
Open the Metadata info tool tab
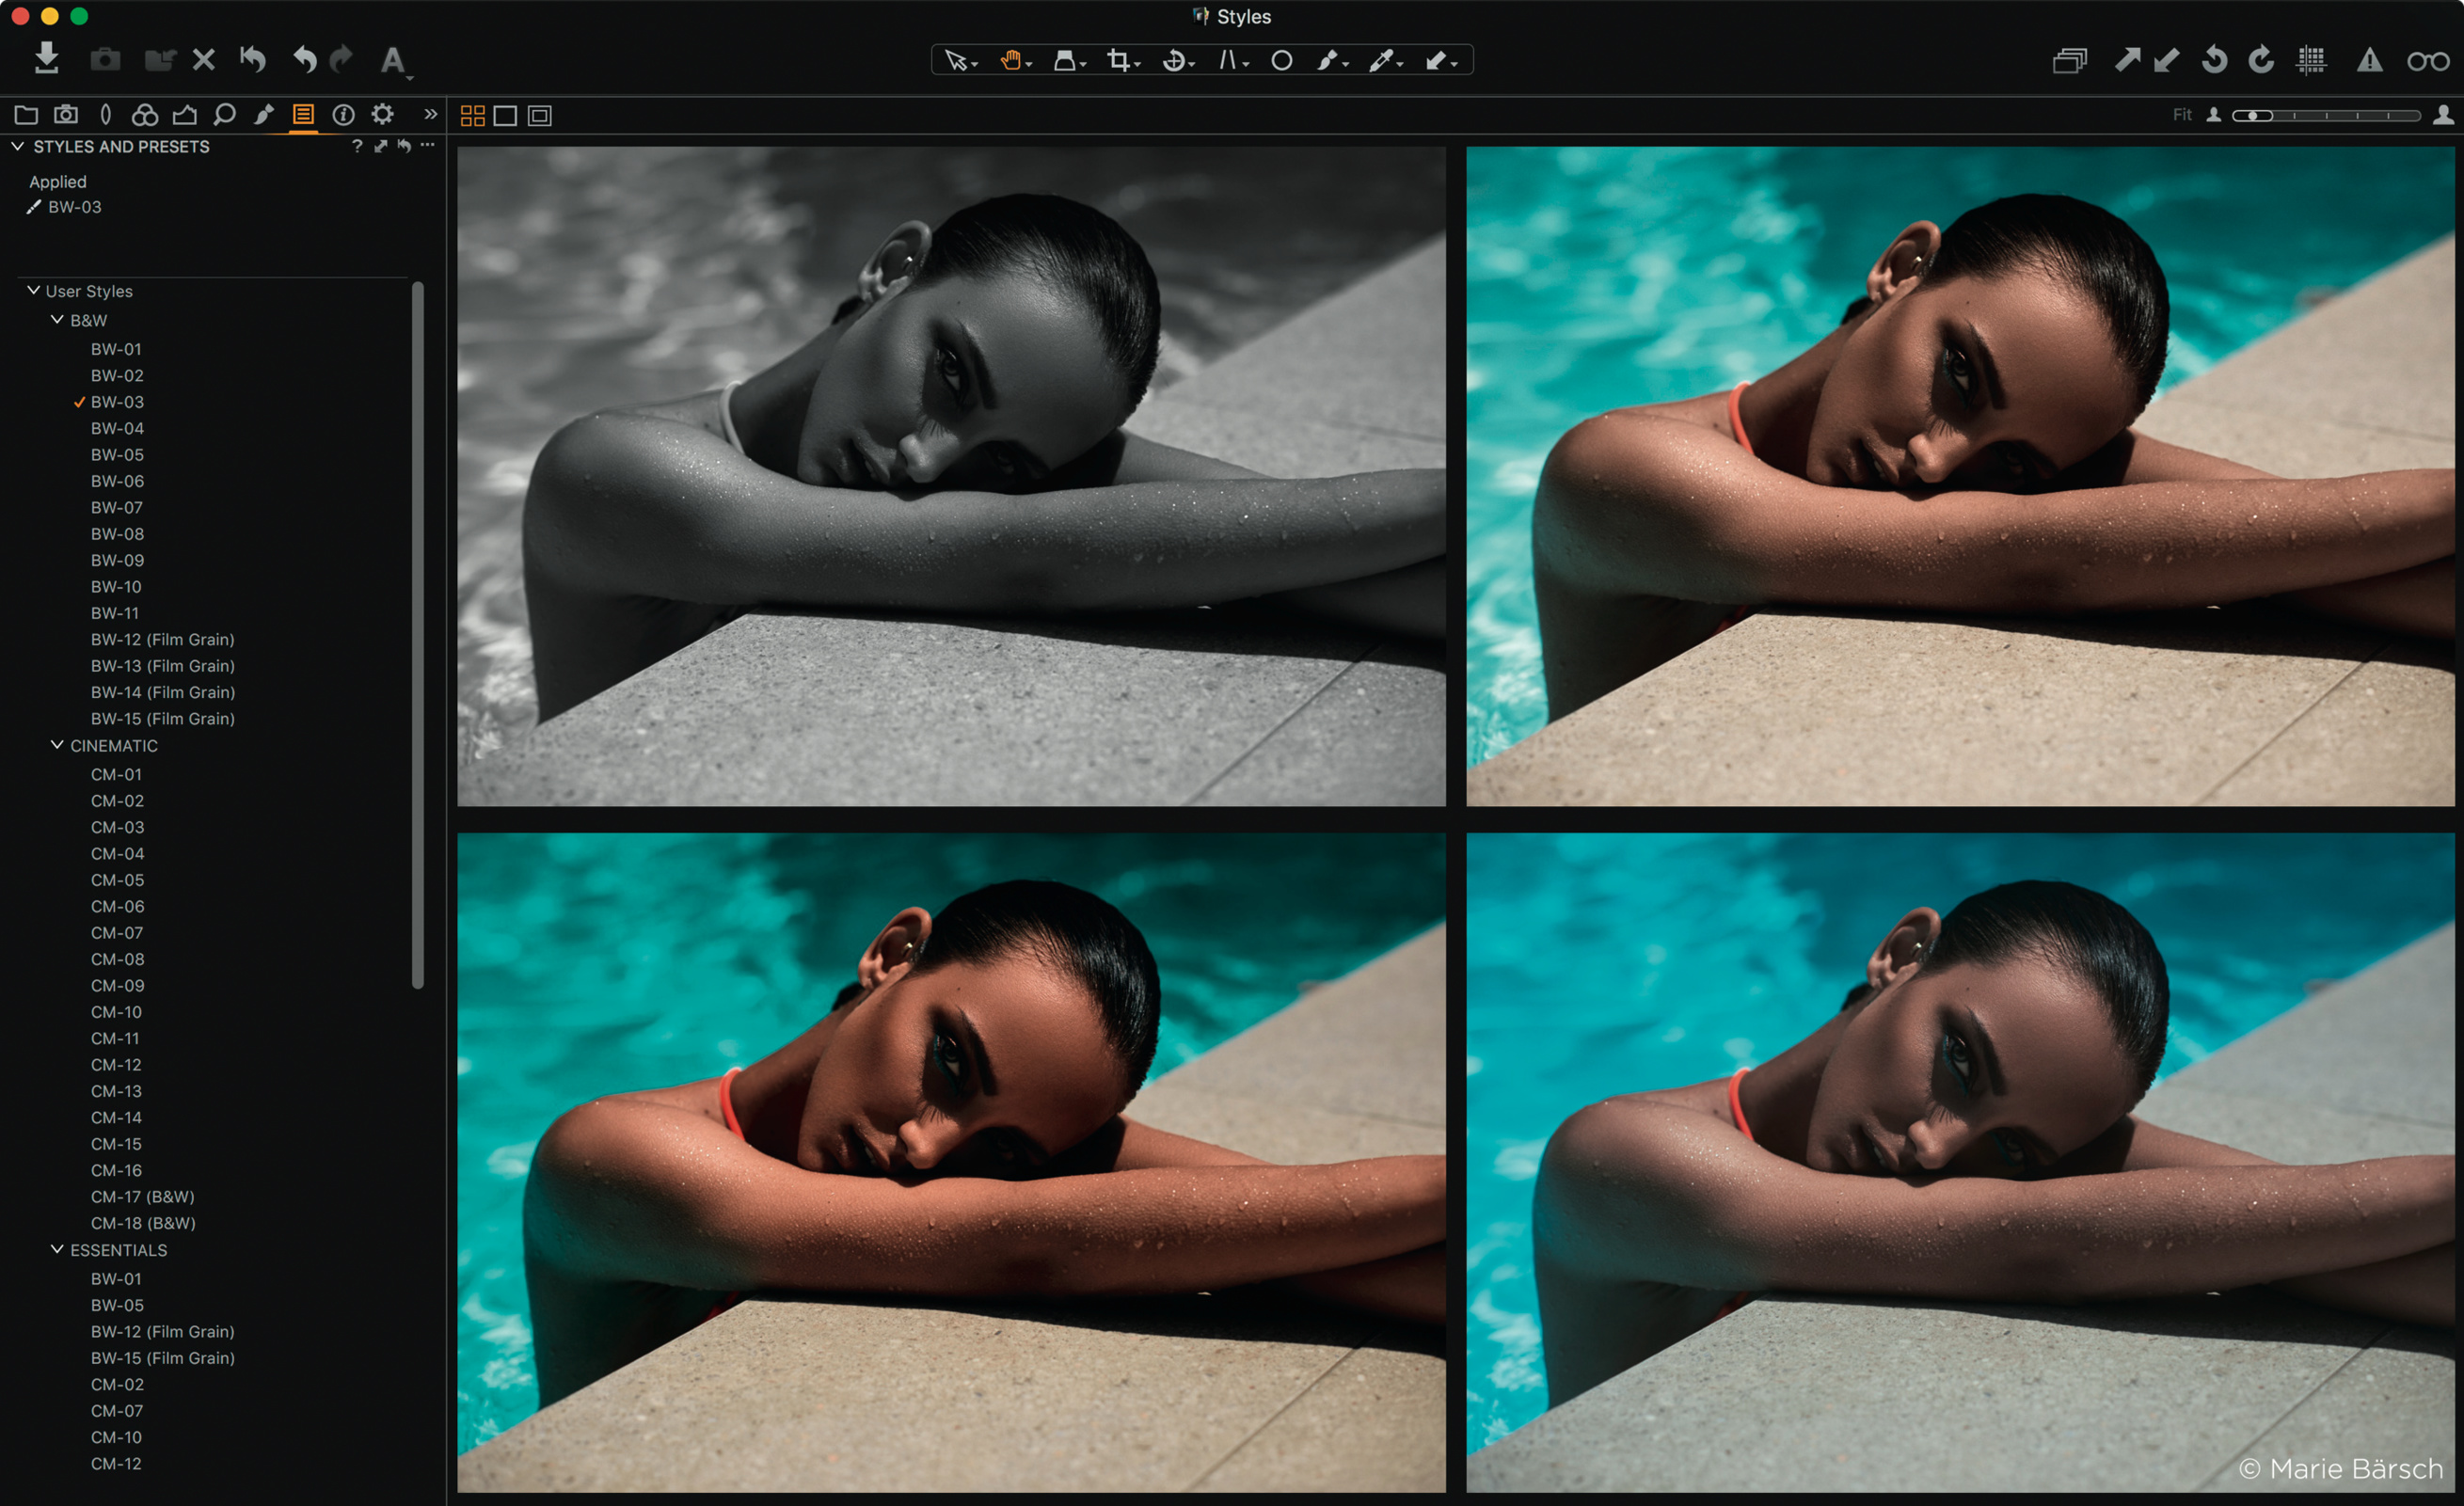pos(343,115)
